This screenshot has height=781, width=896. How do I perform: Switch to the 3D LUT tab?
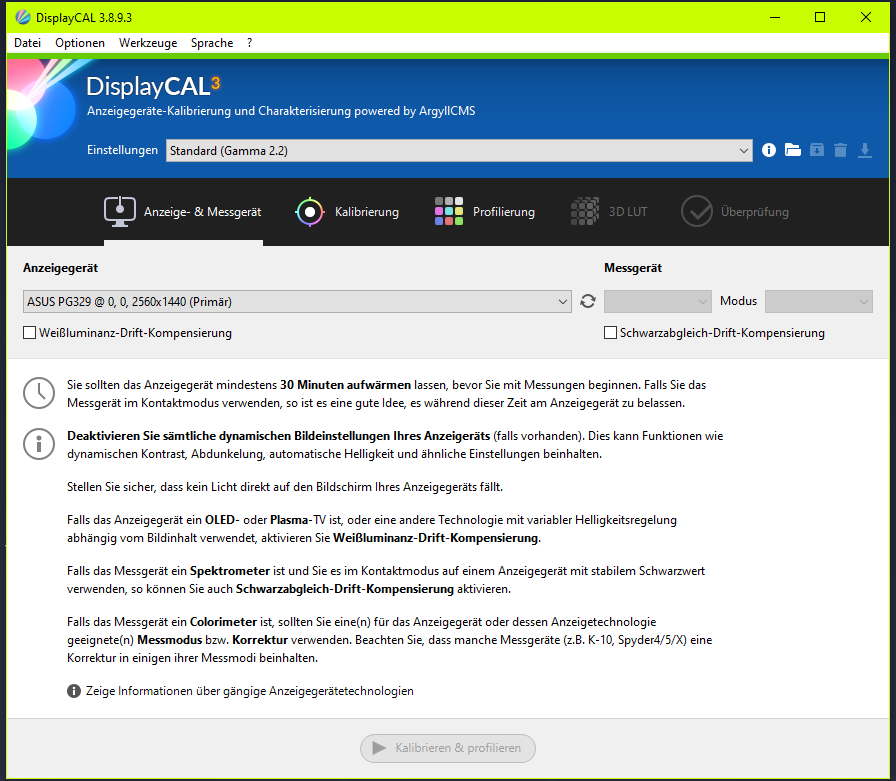click(609, 212)
